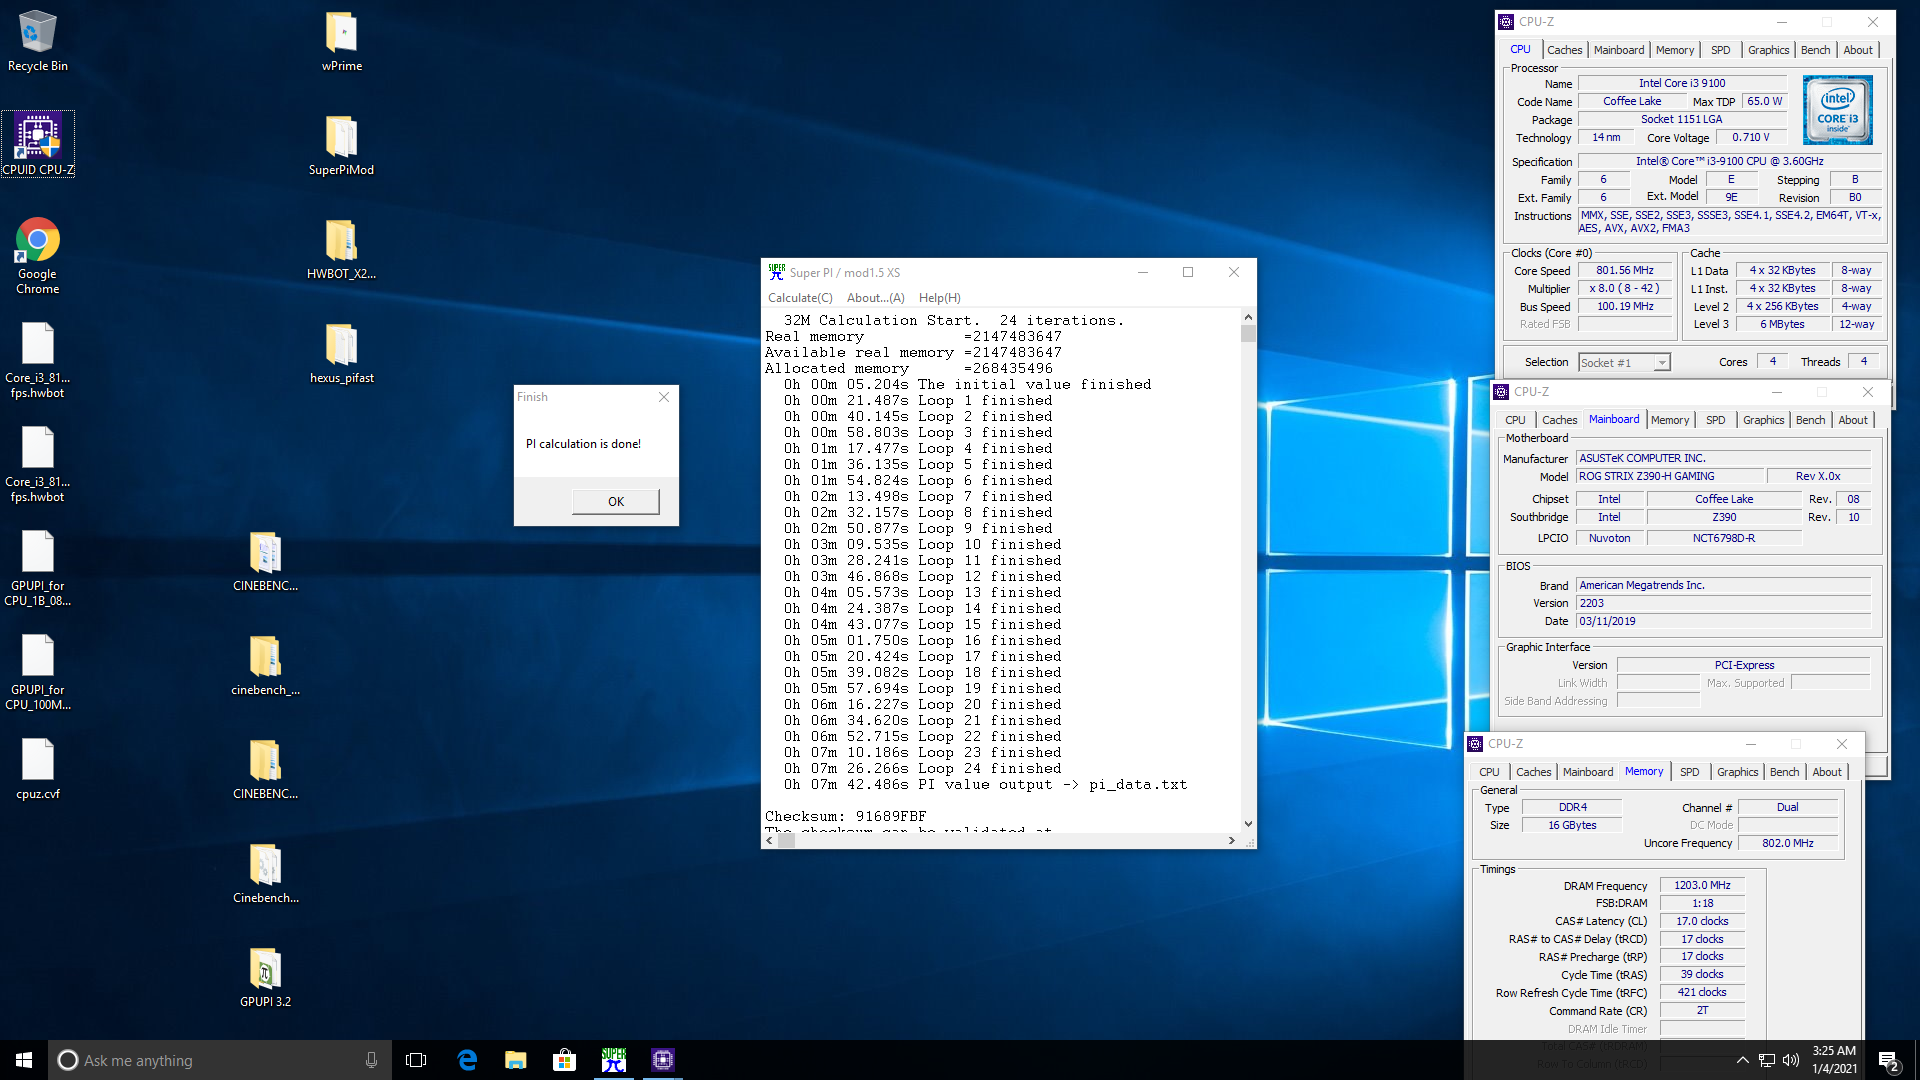Switch to CPU-Z taskbar icon

coord(663,1060)
